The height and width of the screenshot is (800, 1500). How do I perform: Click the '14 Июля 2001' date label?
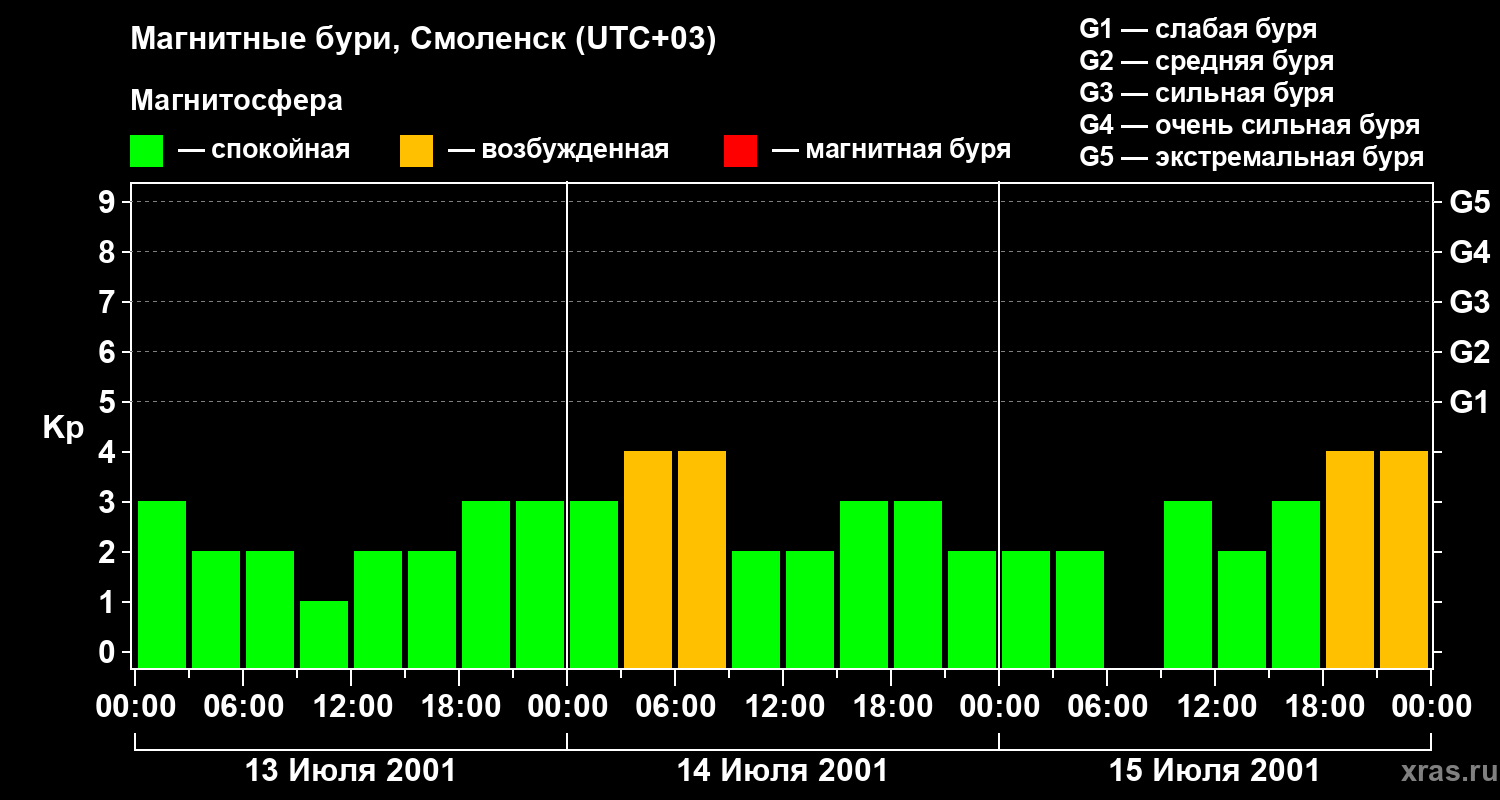click(782, 771)
